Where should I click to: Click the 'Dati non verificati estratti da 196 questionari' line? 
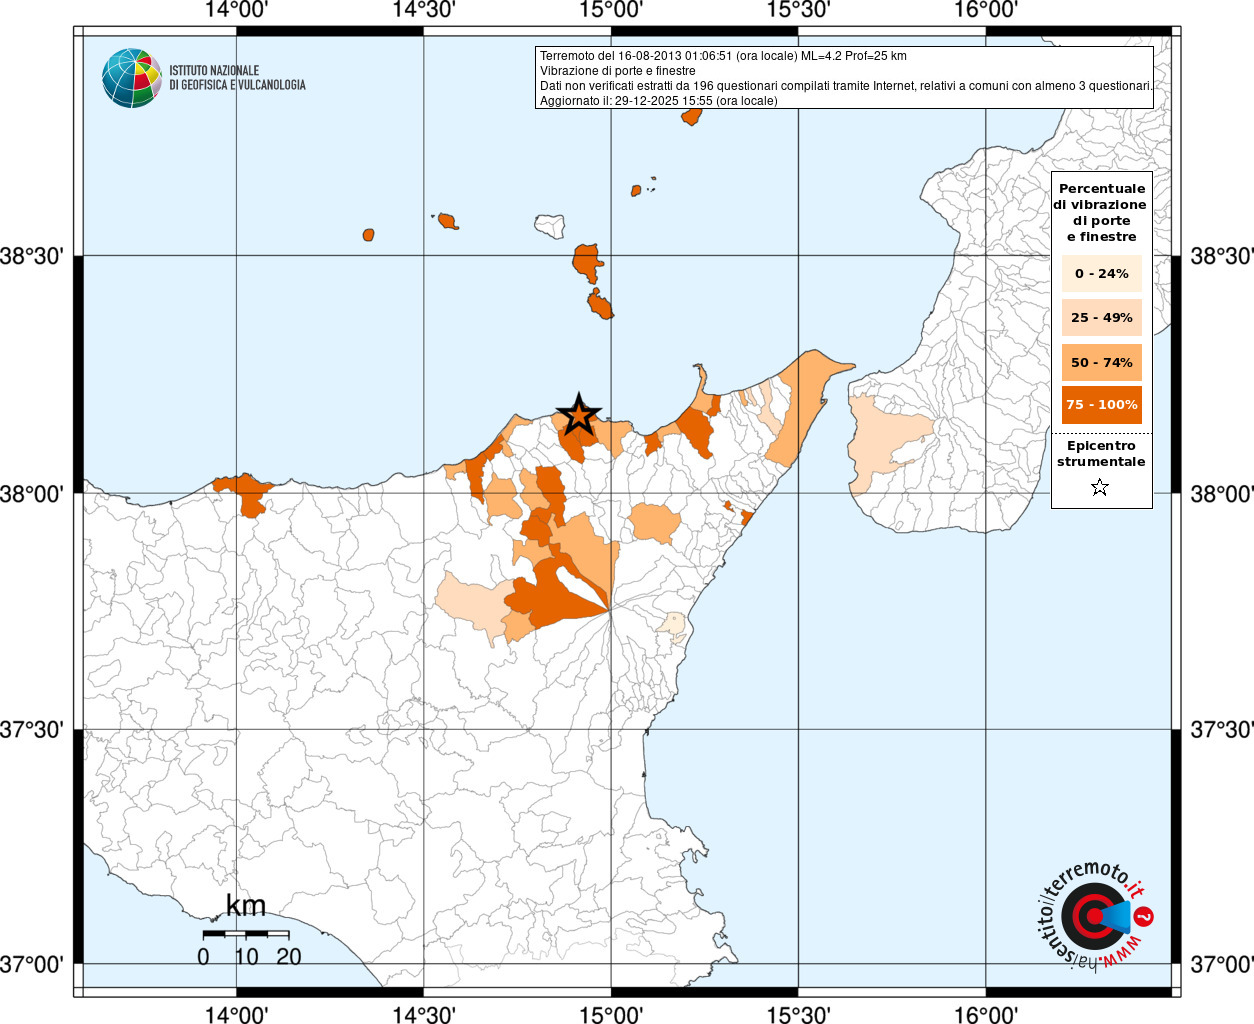[x=846, y=86]
